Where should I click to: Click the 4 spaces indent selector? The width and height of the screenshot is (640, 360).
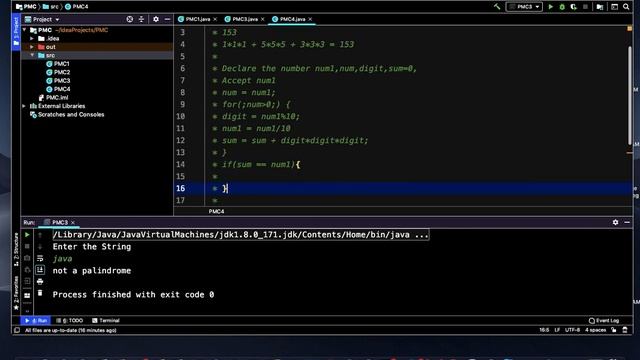click(x=596, y=330)
